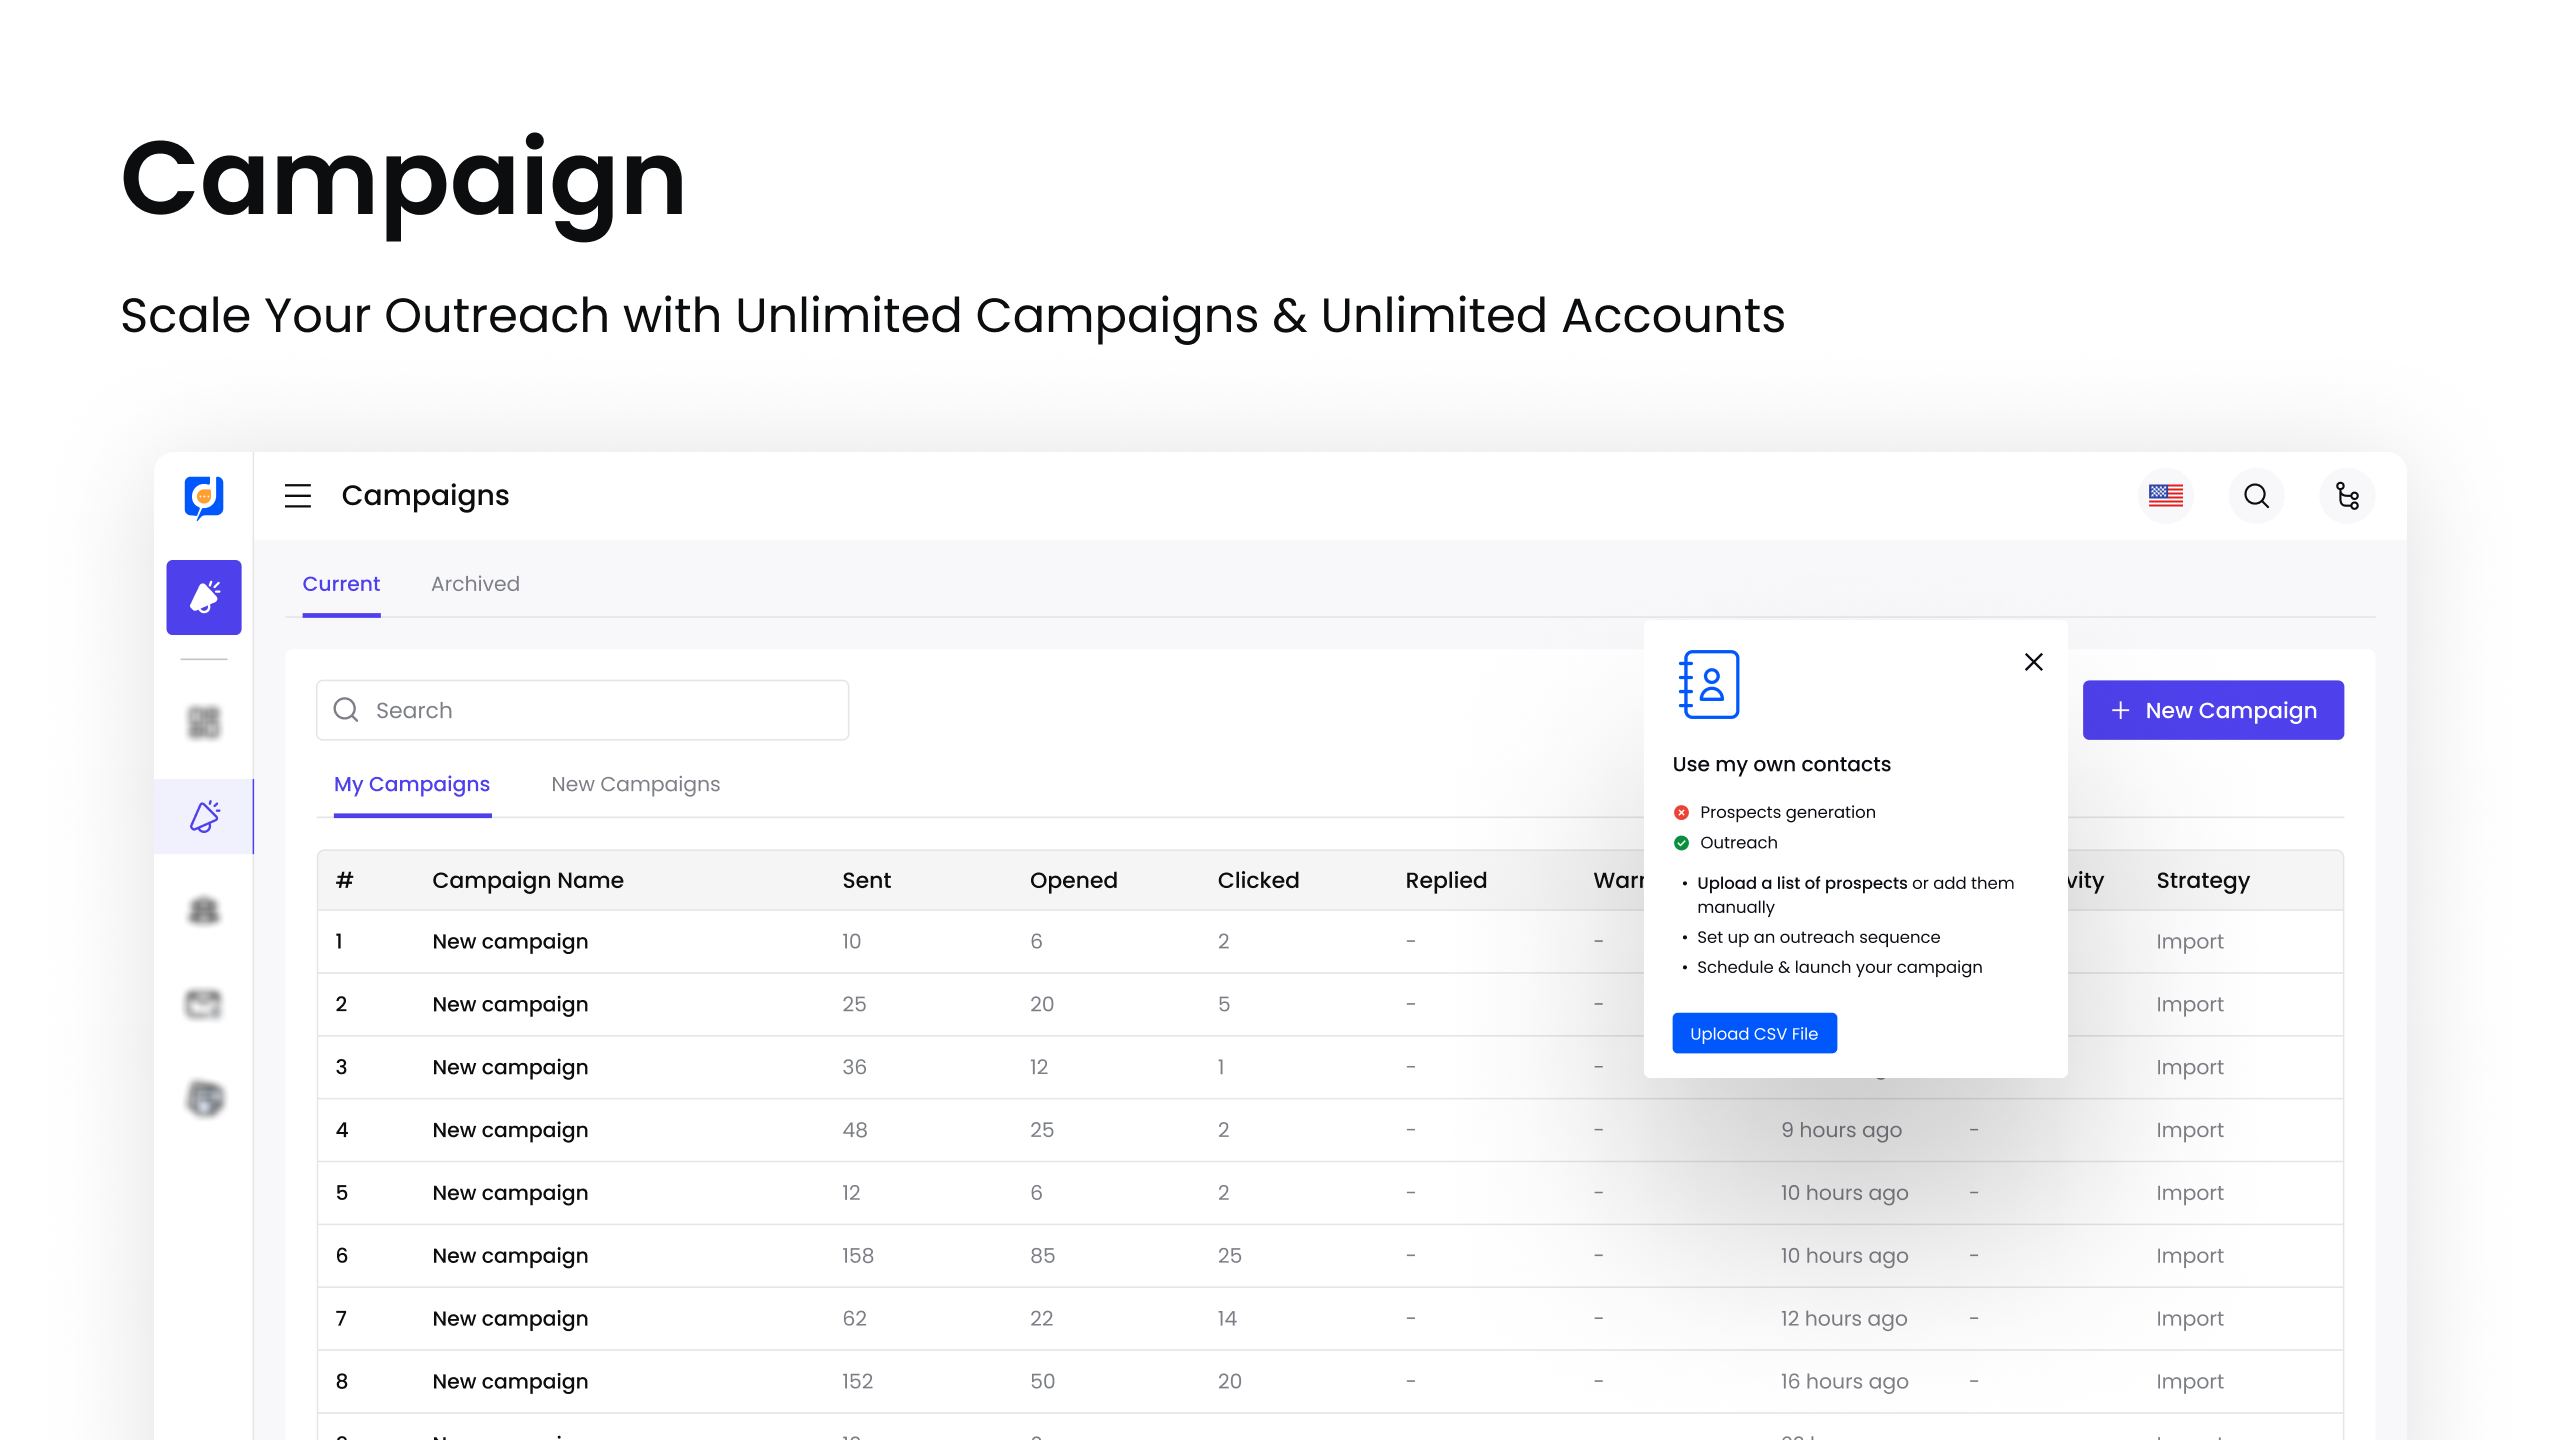Select the My Campaigns tab
This screenshot has width=2560, height=1440.
[412, 785]
